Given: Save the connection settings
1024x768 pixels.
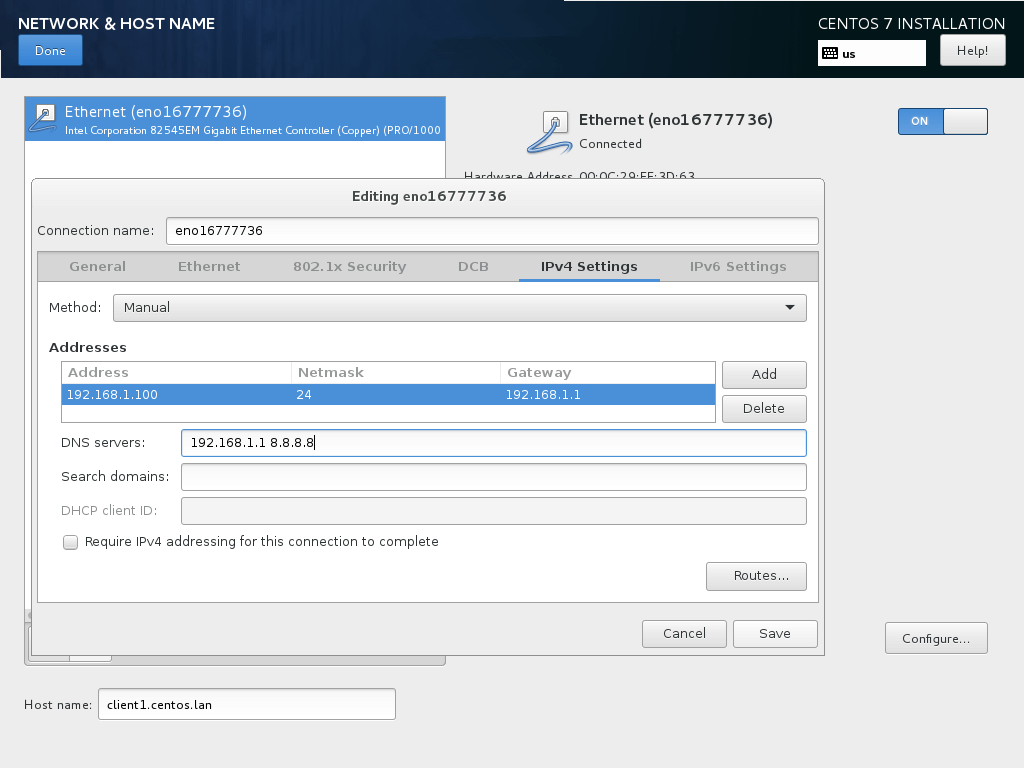Looking at the screenshot, I should click(775, 633).
